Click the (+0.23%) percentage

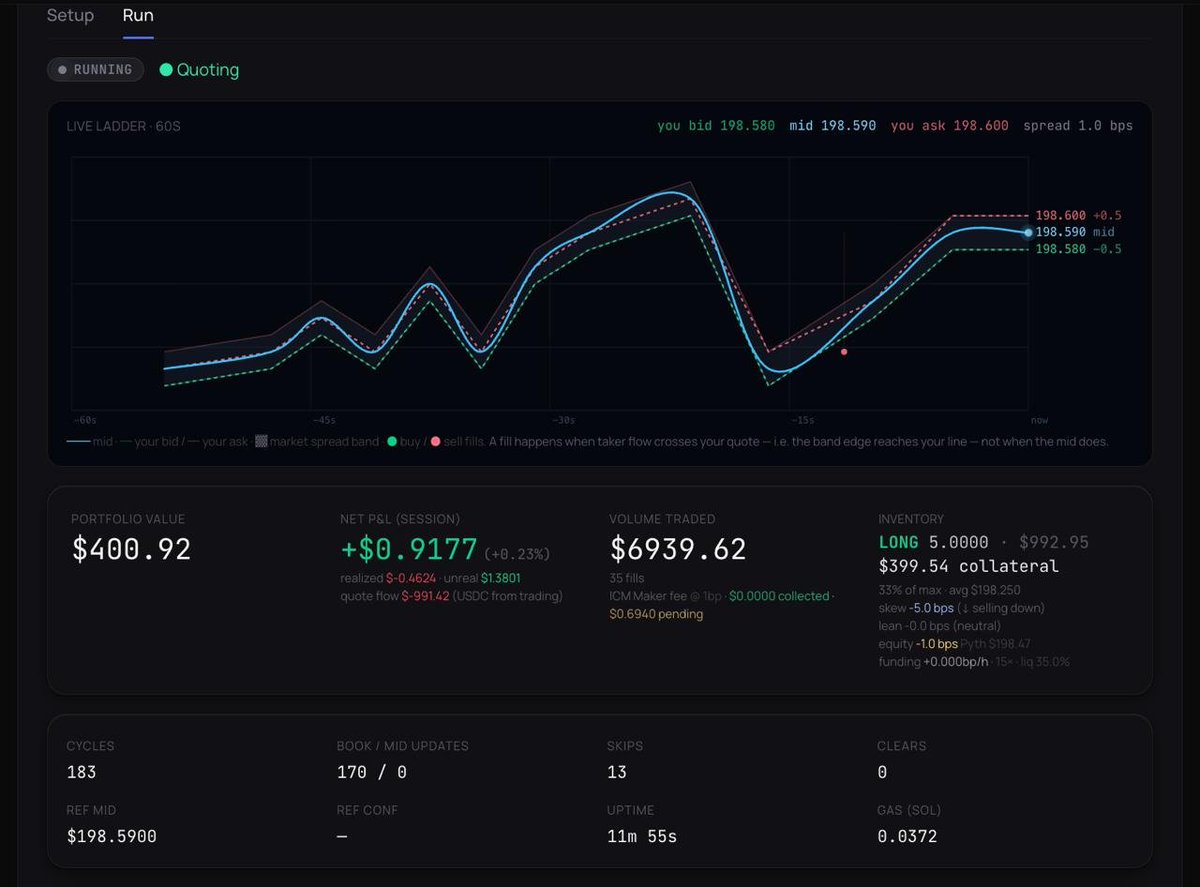tap(517, 553)
